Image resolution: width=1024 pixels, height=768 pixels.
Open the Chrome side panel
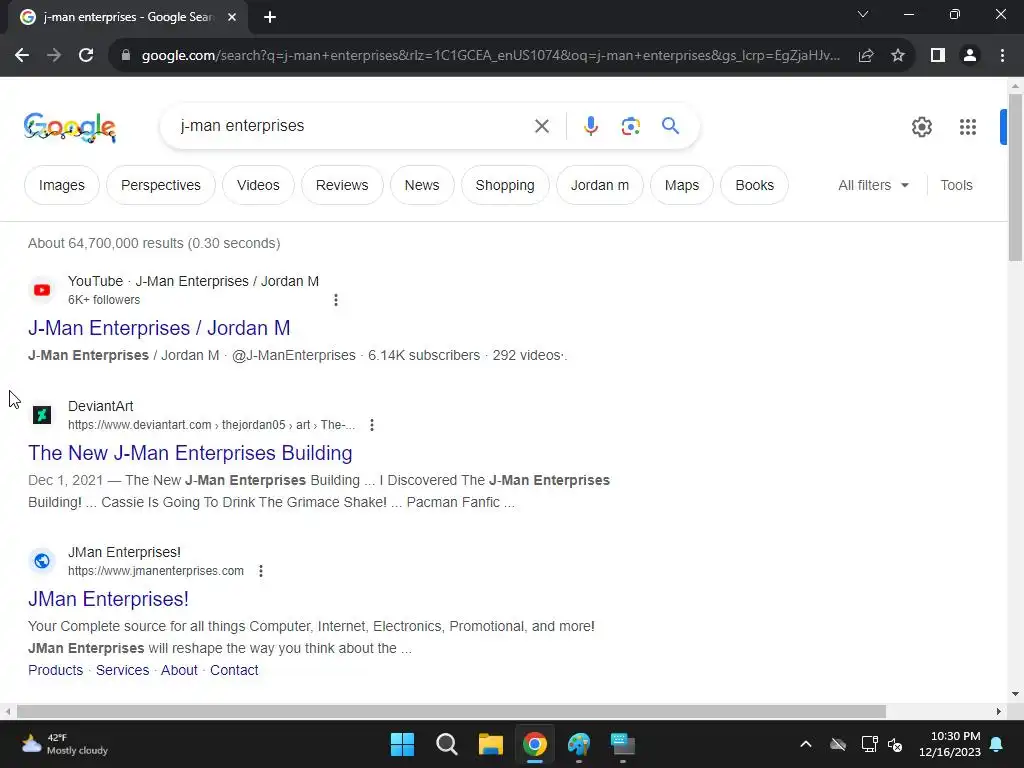point(938,56)
